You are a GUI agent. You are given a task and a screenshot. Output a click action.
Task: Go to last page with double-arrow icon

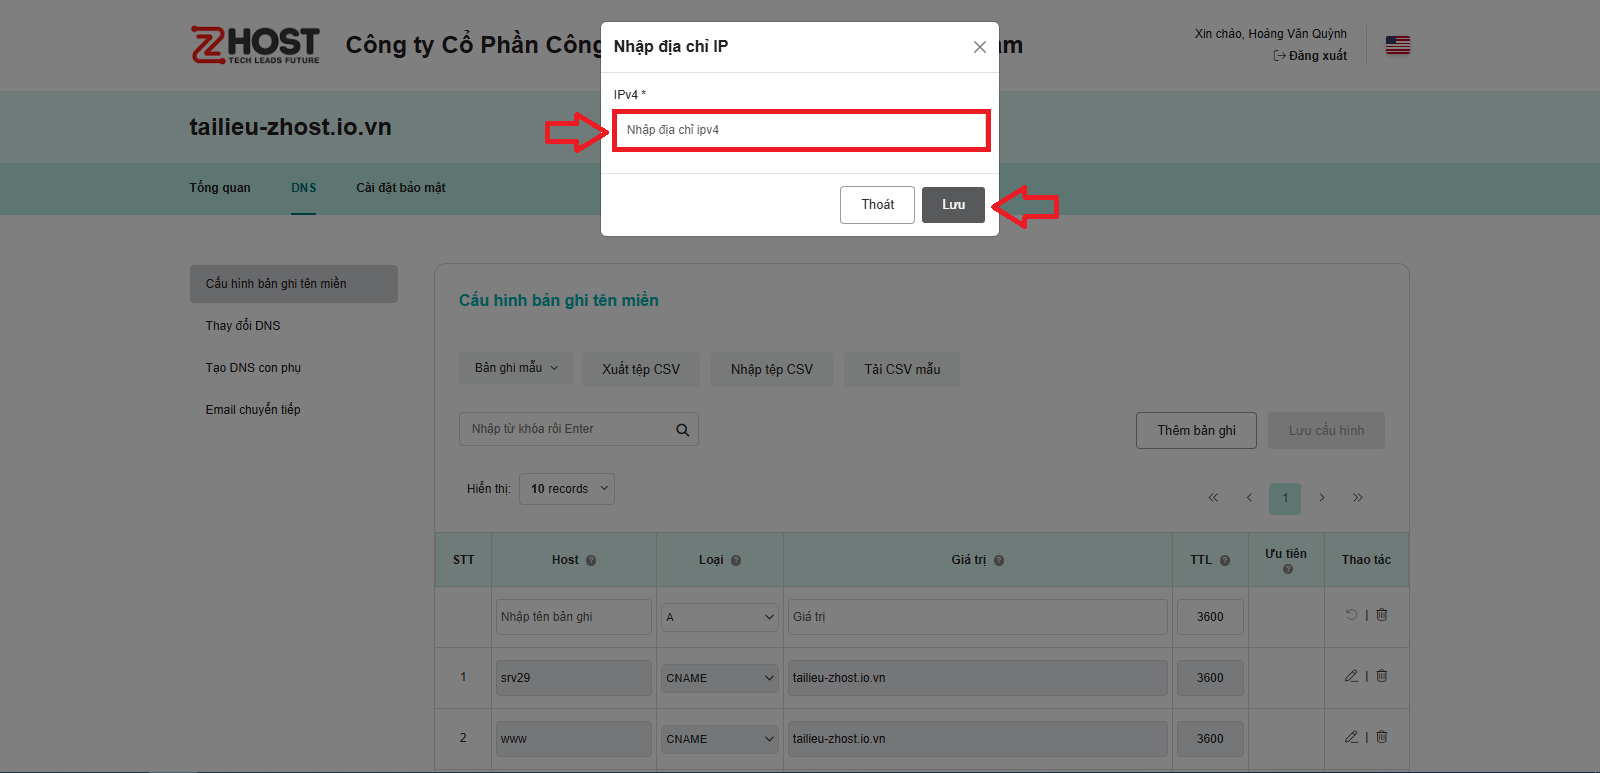[x=1357, y=498]
